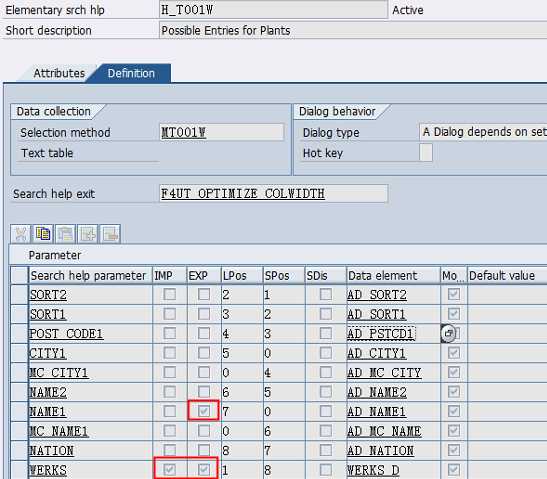Click the LPos column header
Image resolution: width=547 pixels, height=479 pixels.
point(242,276)
